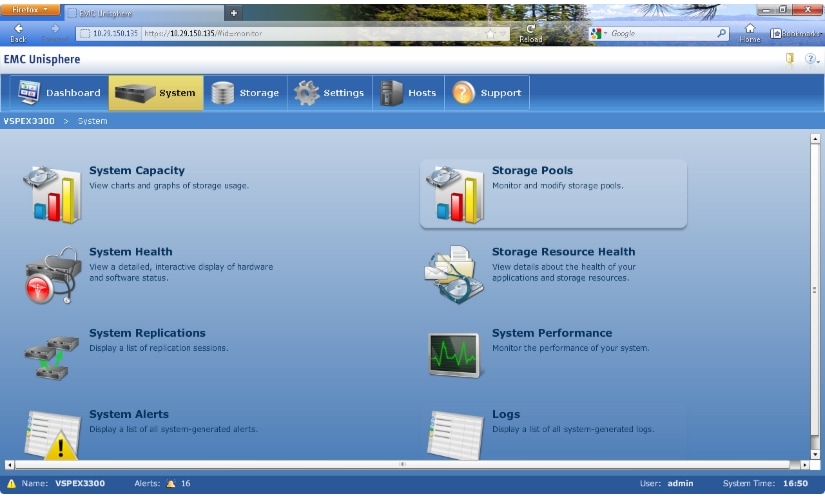Click the alerts bell icon in status bar

171,484
